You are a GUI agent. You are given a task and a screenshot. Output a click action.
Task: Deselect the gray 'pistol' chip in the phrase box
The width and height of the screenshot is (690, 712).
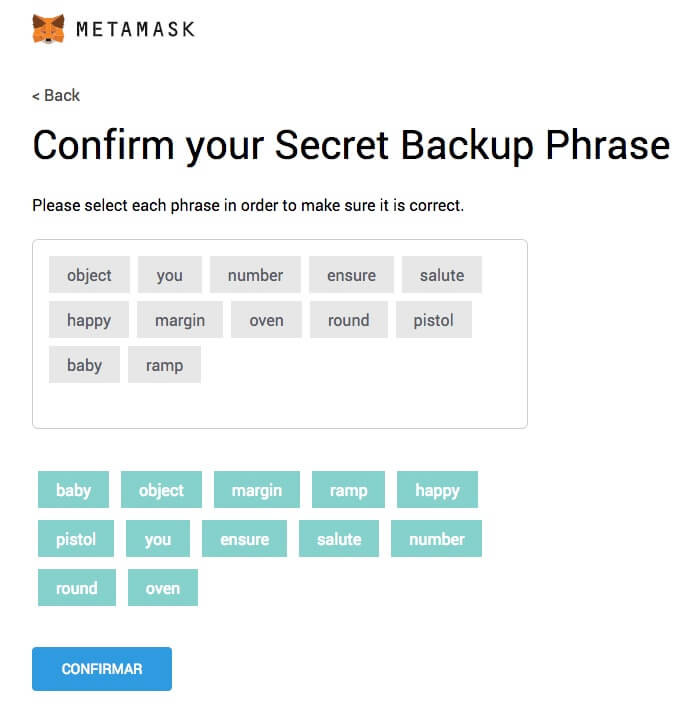pyautogui.click(x=433, y=320)
